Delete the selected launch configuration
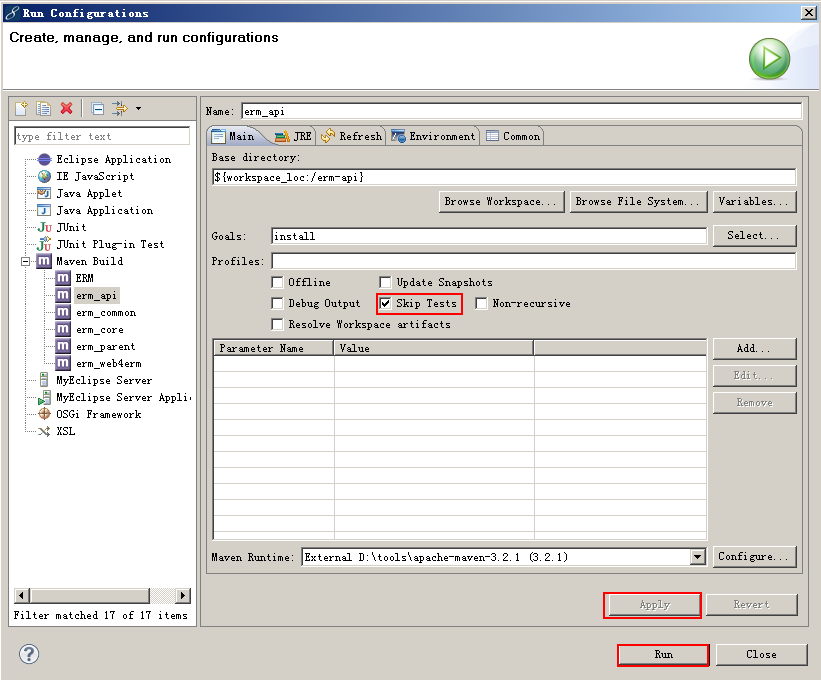 [x=66, y=108]
